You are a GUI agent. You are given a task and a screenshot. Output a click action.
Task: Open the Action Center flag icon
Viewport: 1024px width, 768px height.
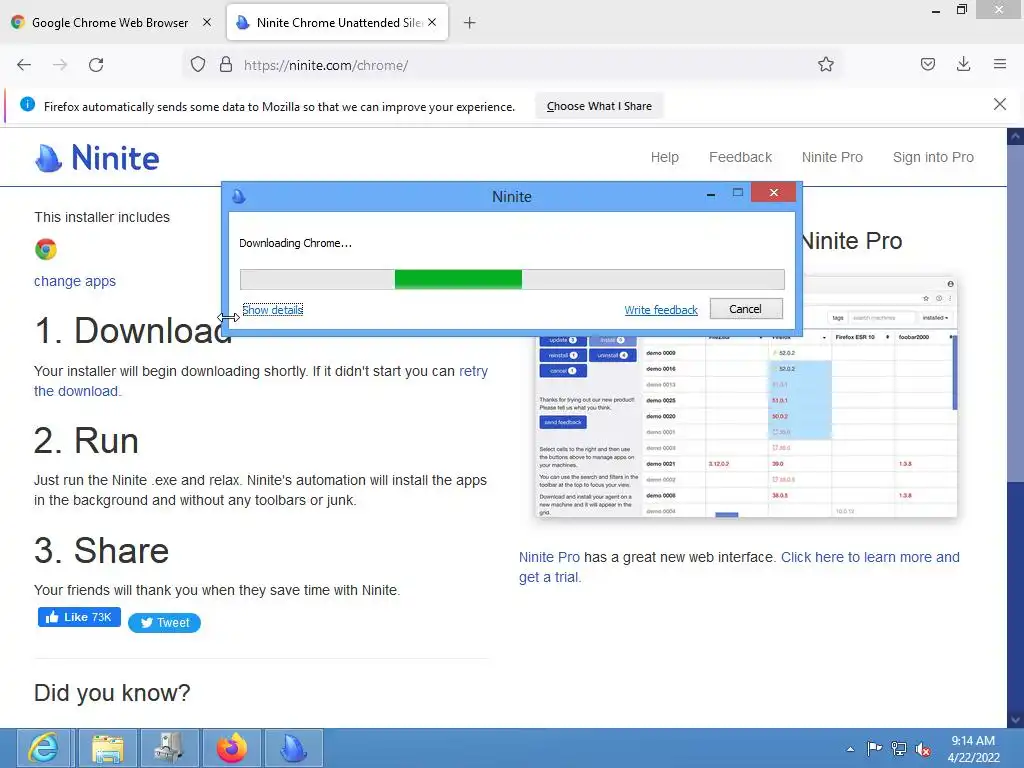coord(874,748)
